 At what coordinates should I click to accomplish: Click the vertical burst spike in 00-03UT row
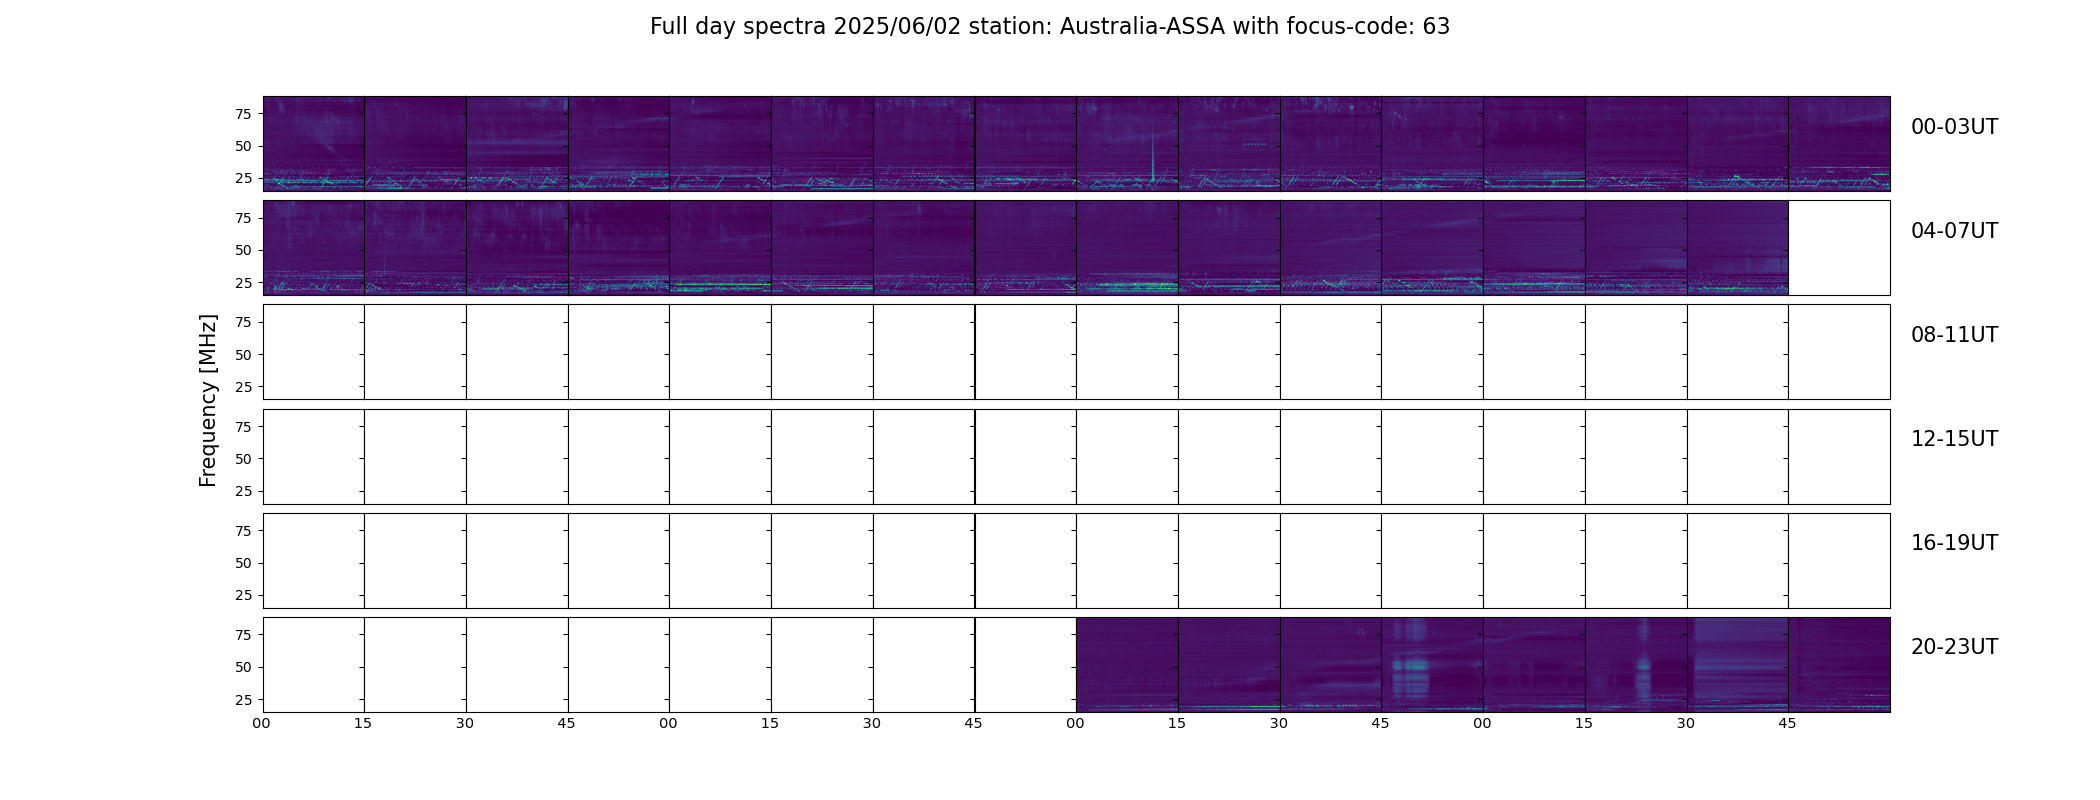click(x=1152, y=158)
